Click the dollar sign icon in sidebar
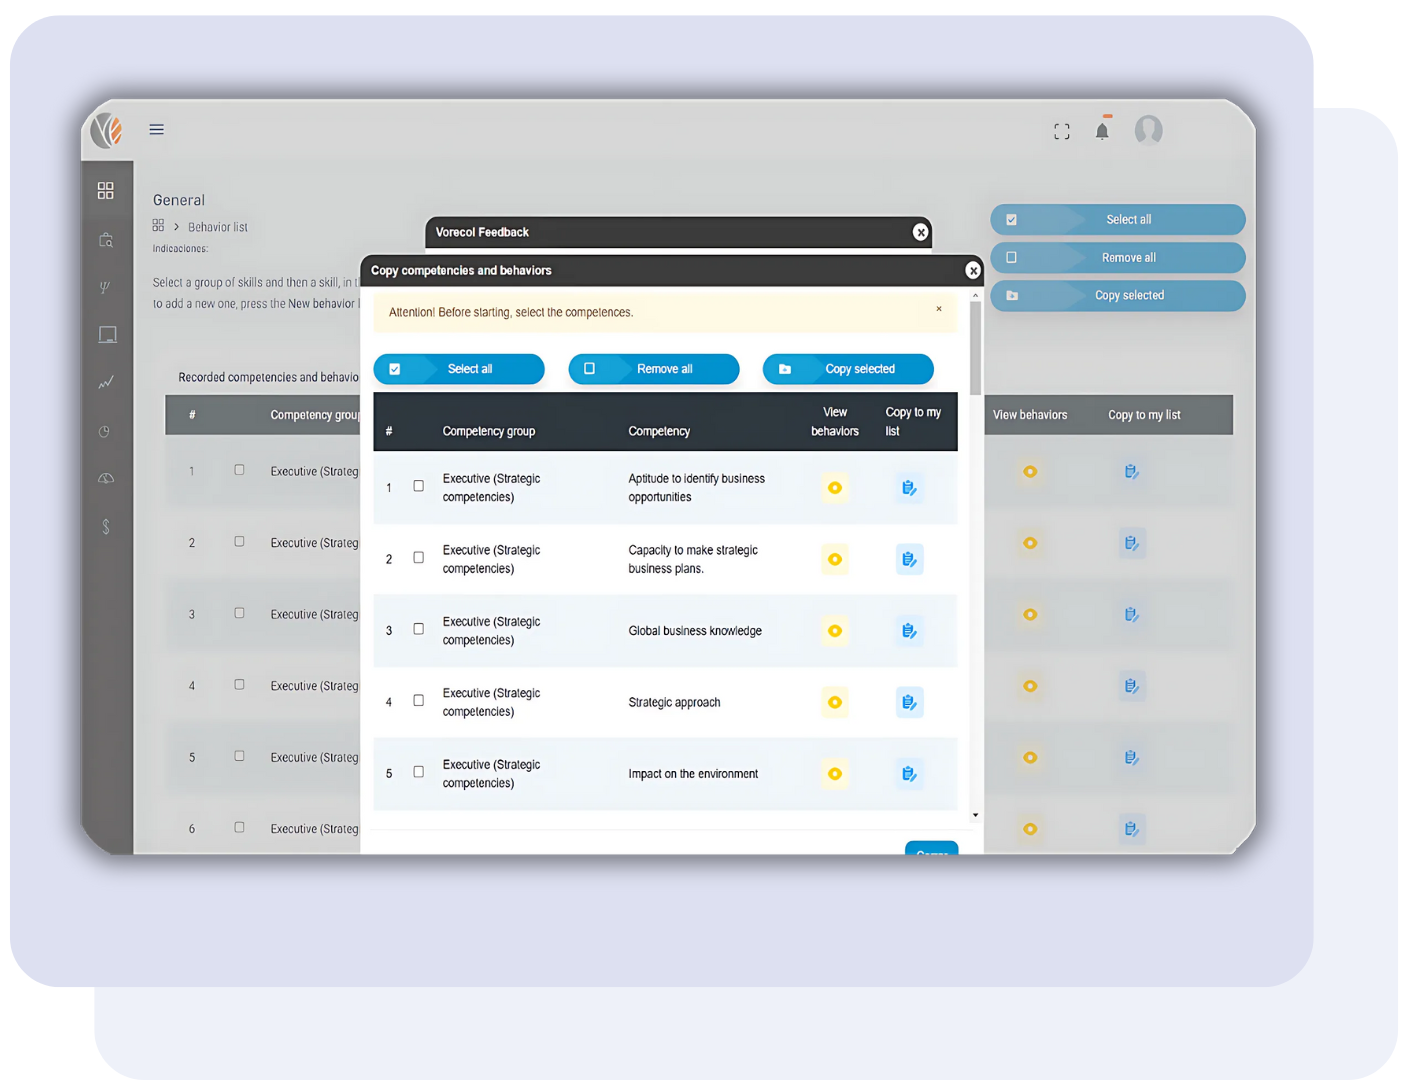1408x1080 pixels. click(106, 527)
